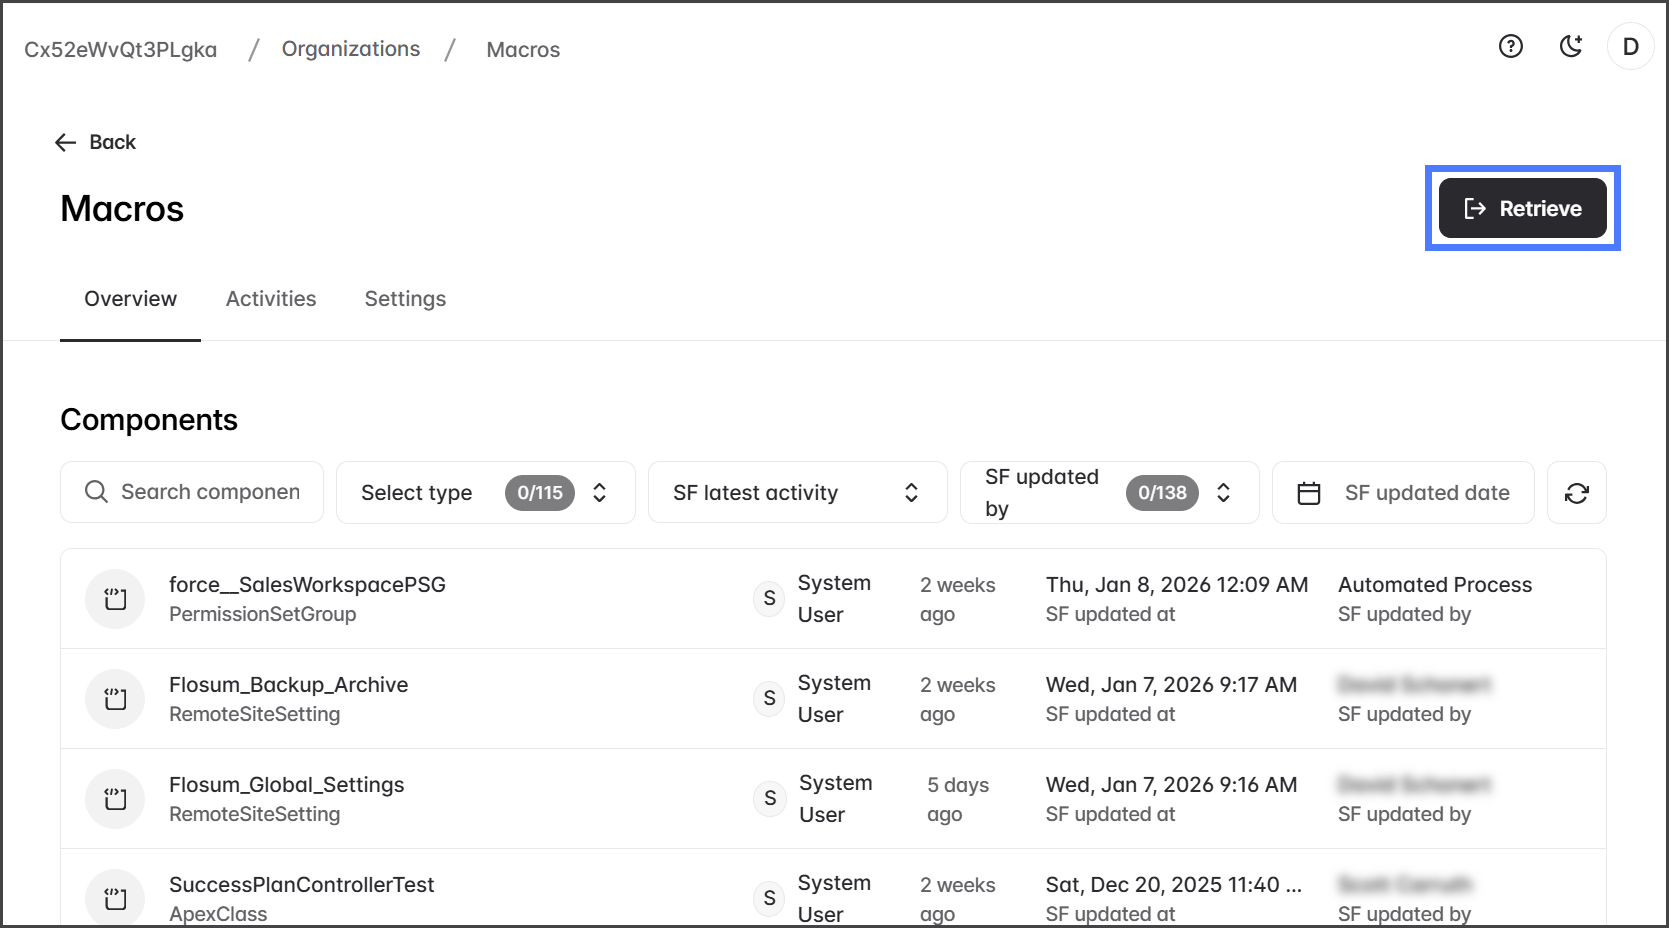The image size is (1669, 928).
Task: Open the SF updated by filter
Action: coord(1108,493)
